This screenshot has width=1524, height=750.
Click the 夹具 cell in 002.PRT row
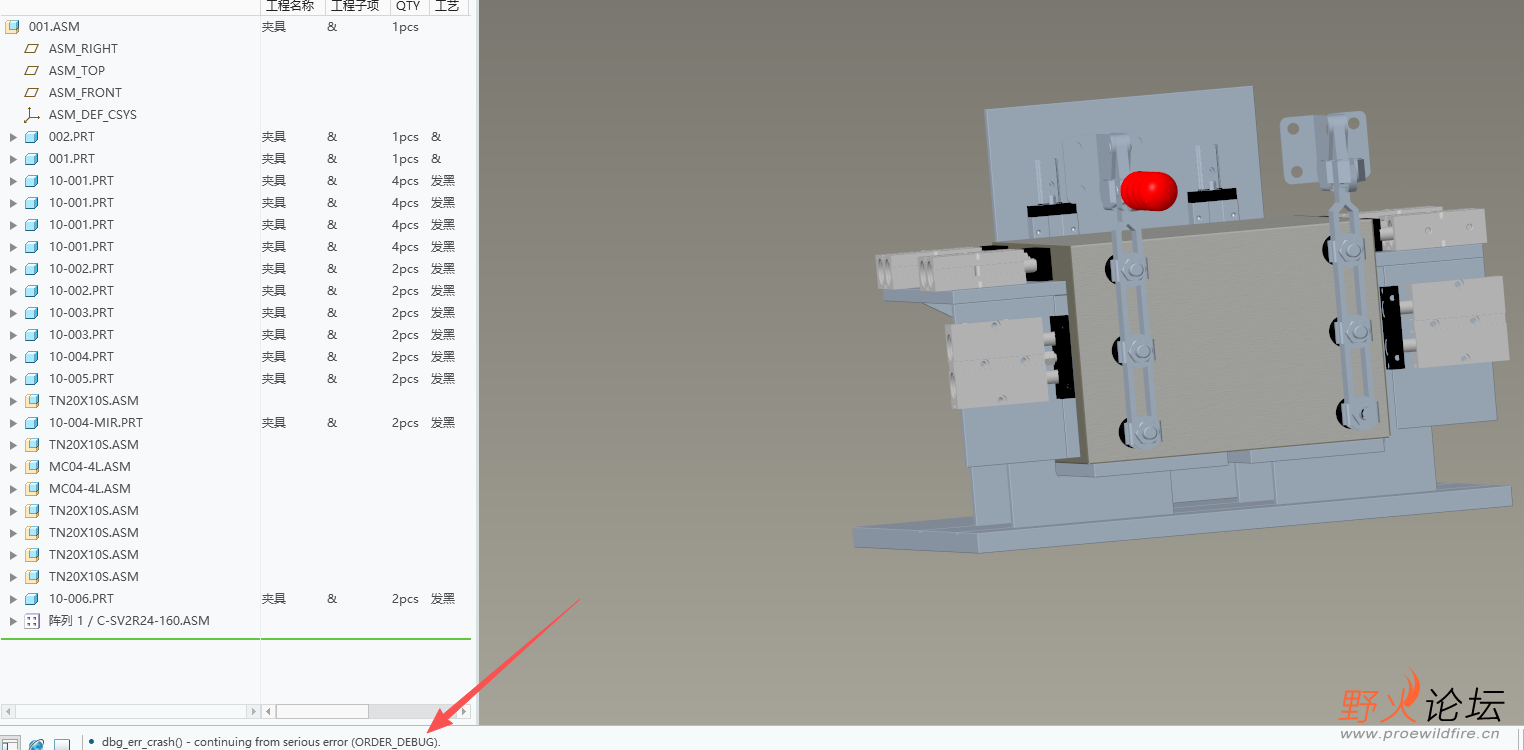click(274, 137)
